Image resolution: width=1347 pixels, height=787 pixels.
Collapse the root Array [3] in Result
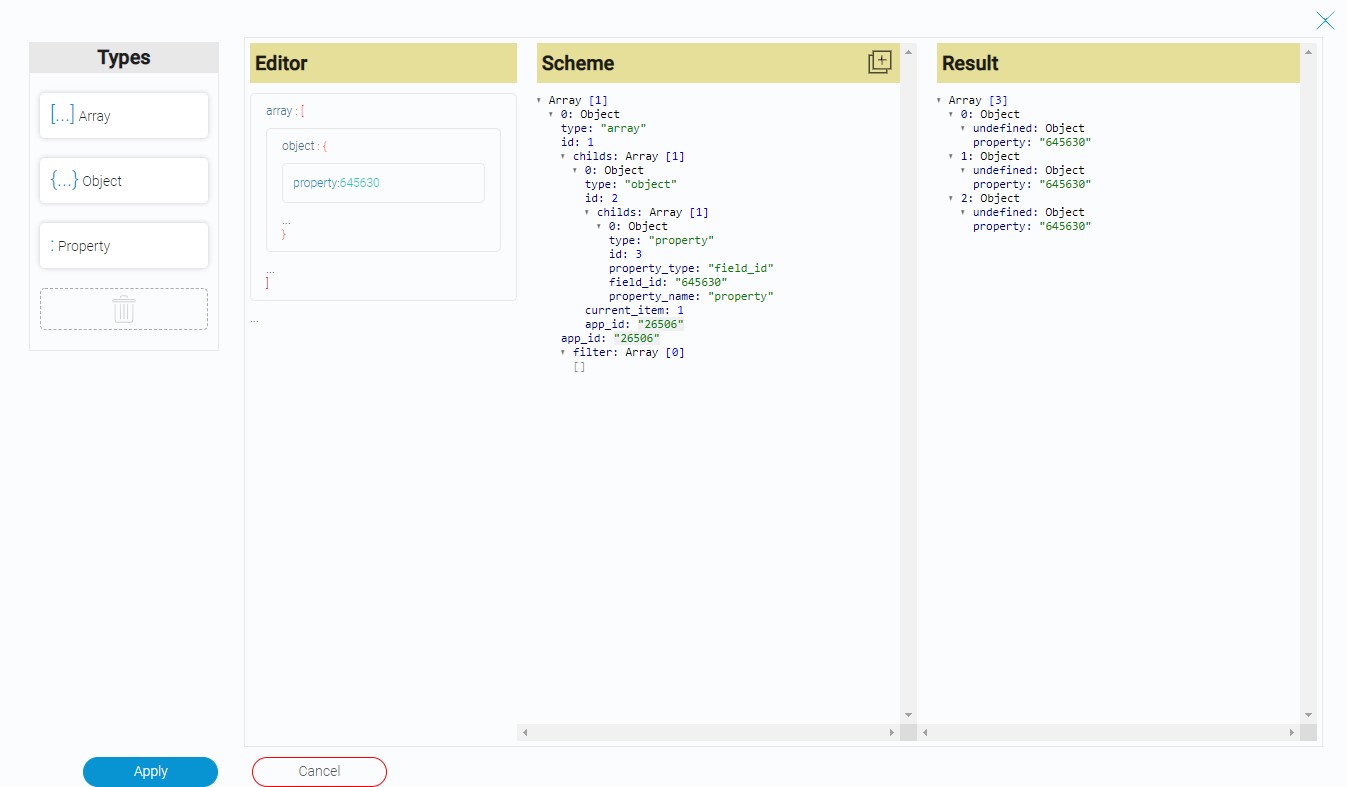pyautogui.click(x=940, y=100)
